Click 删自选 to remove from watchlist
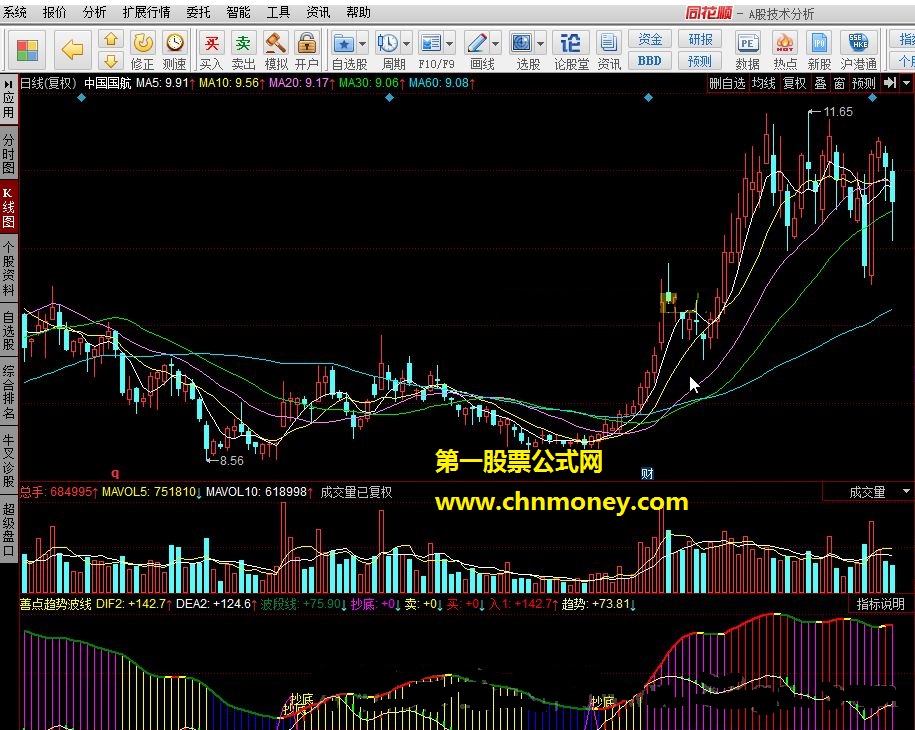The image size is (915, 730). coord(727,83)
